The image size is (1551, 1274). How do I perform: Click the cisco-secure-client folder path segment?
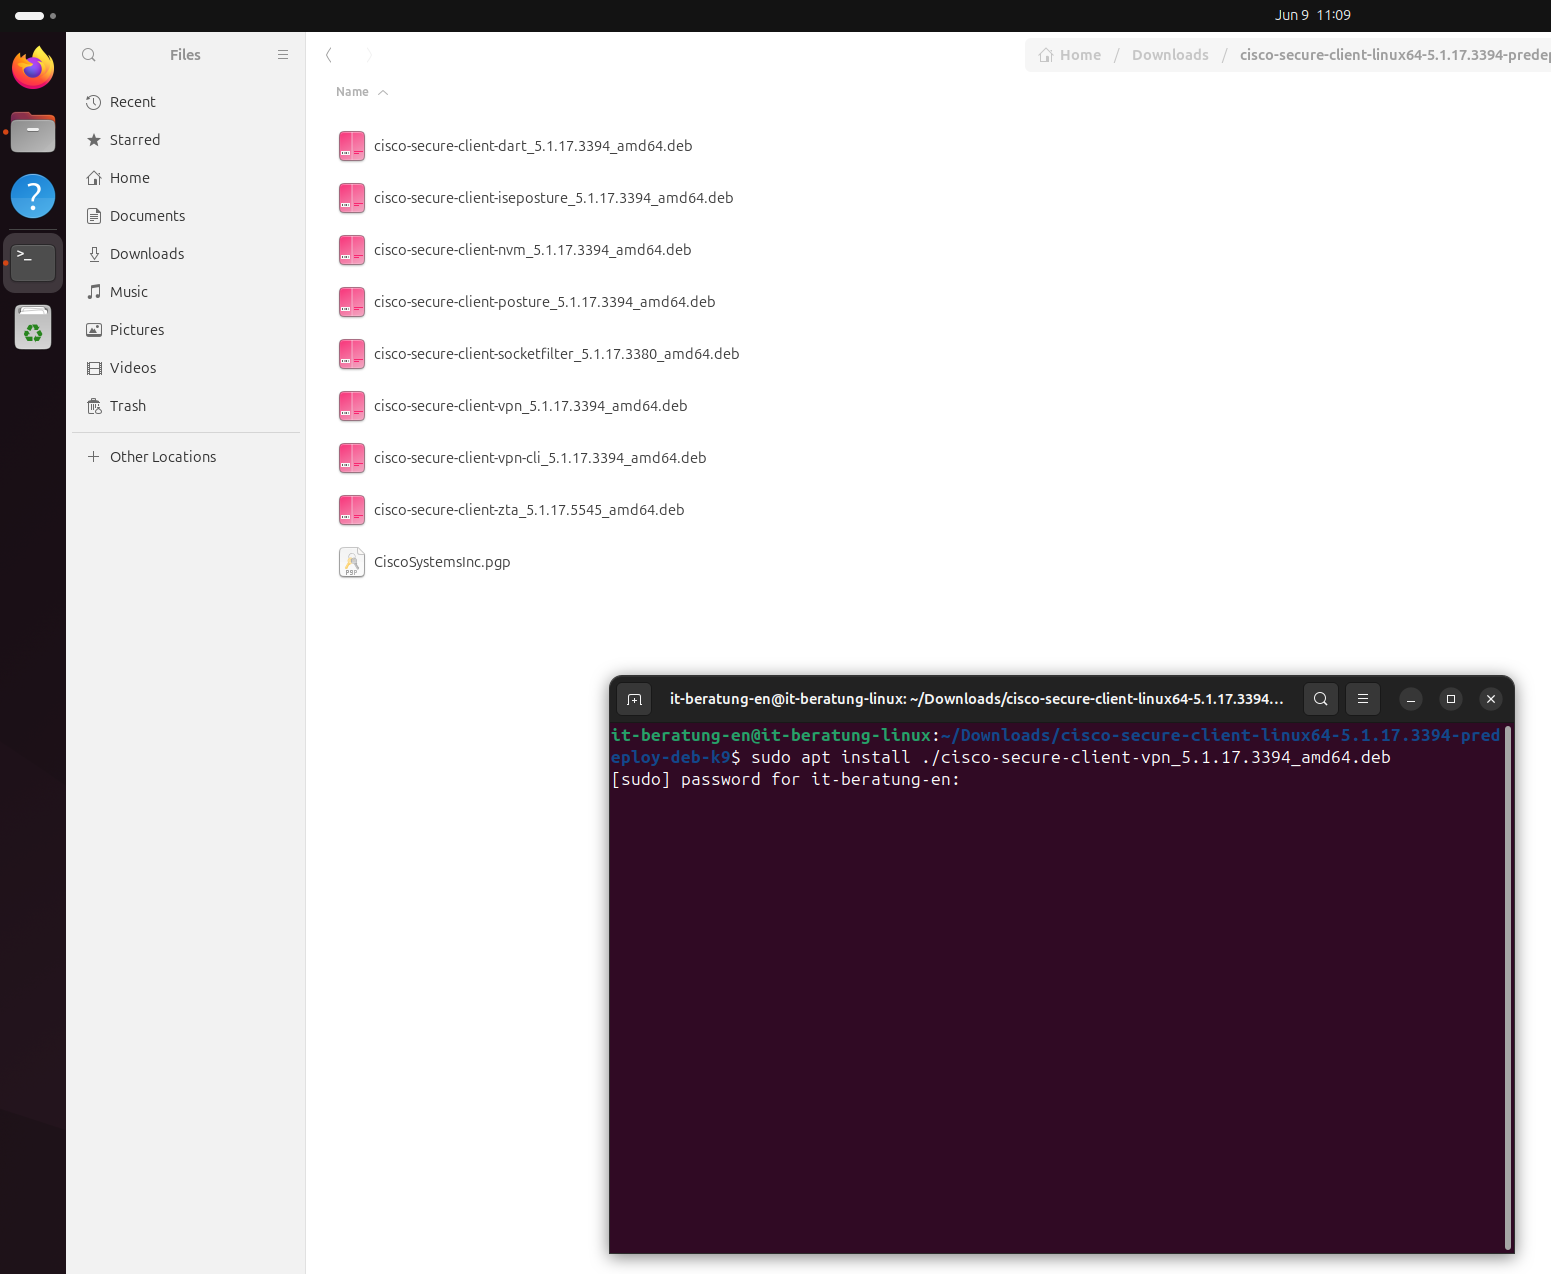click(x=1395, y=55)
